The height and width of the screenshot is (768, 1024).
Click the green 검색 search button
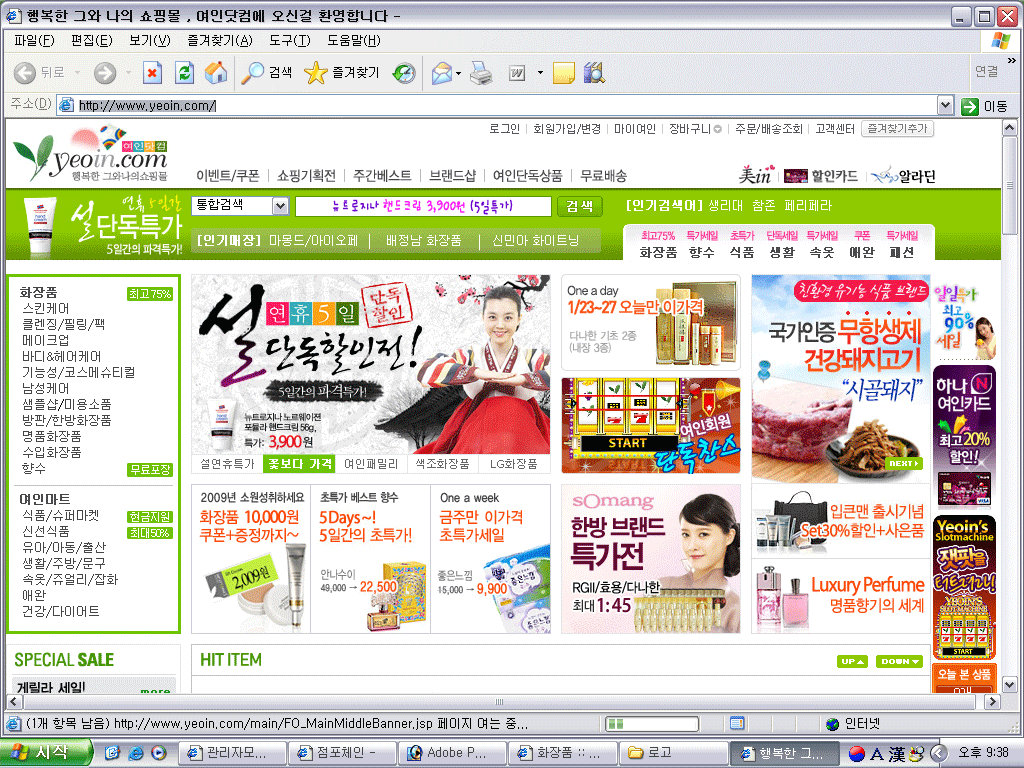579,206
